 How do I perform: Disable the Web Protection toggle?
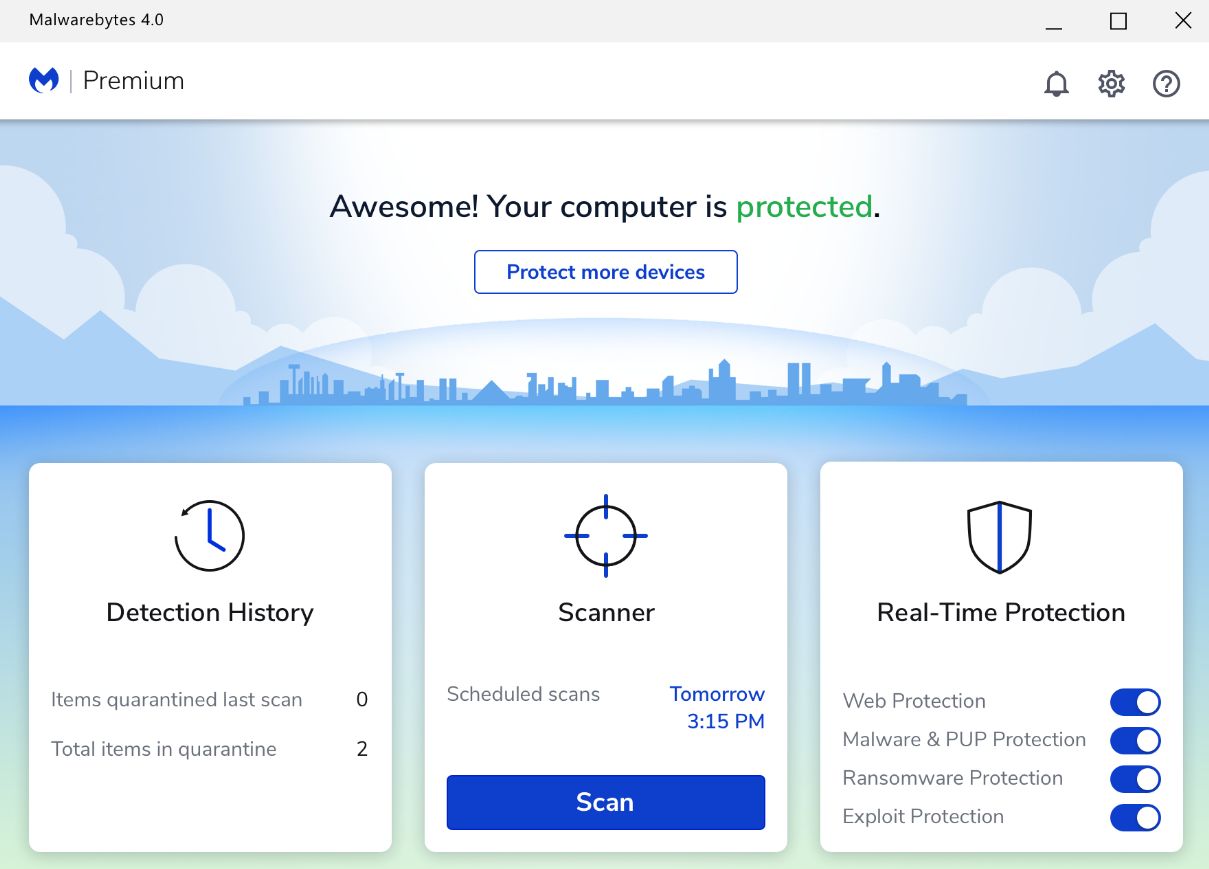(x=1135, y=702)
